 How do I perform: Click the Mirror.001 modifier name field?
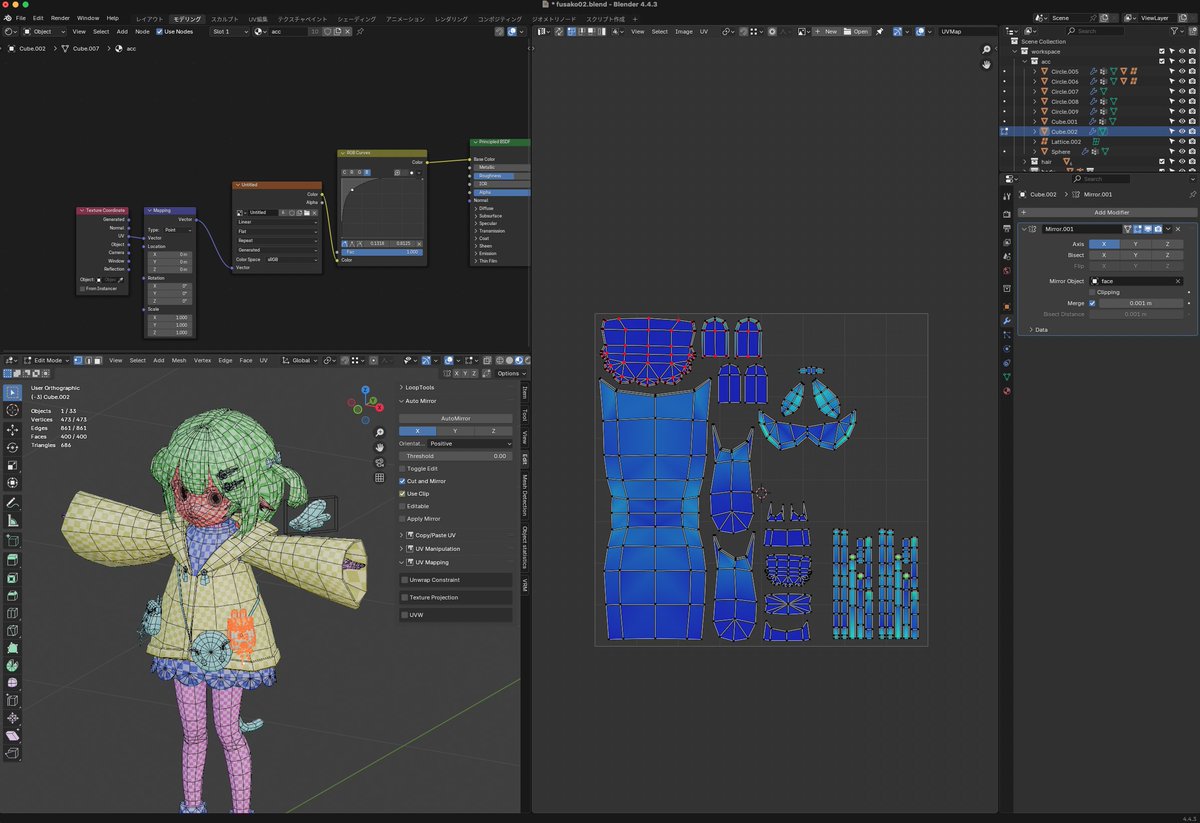tap(1082, 229)
